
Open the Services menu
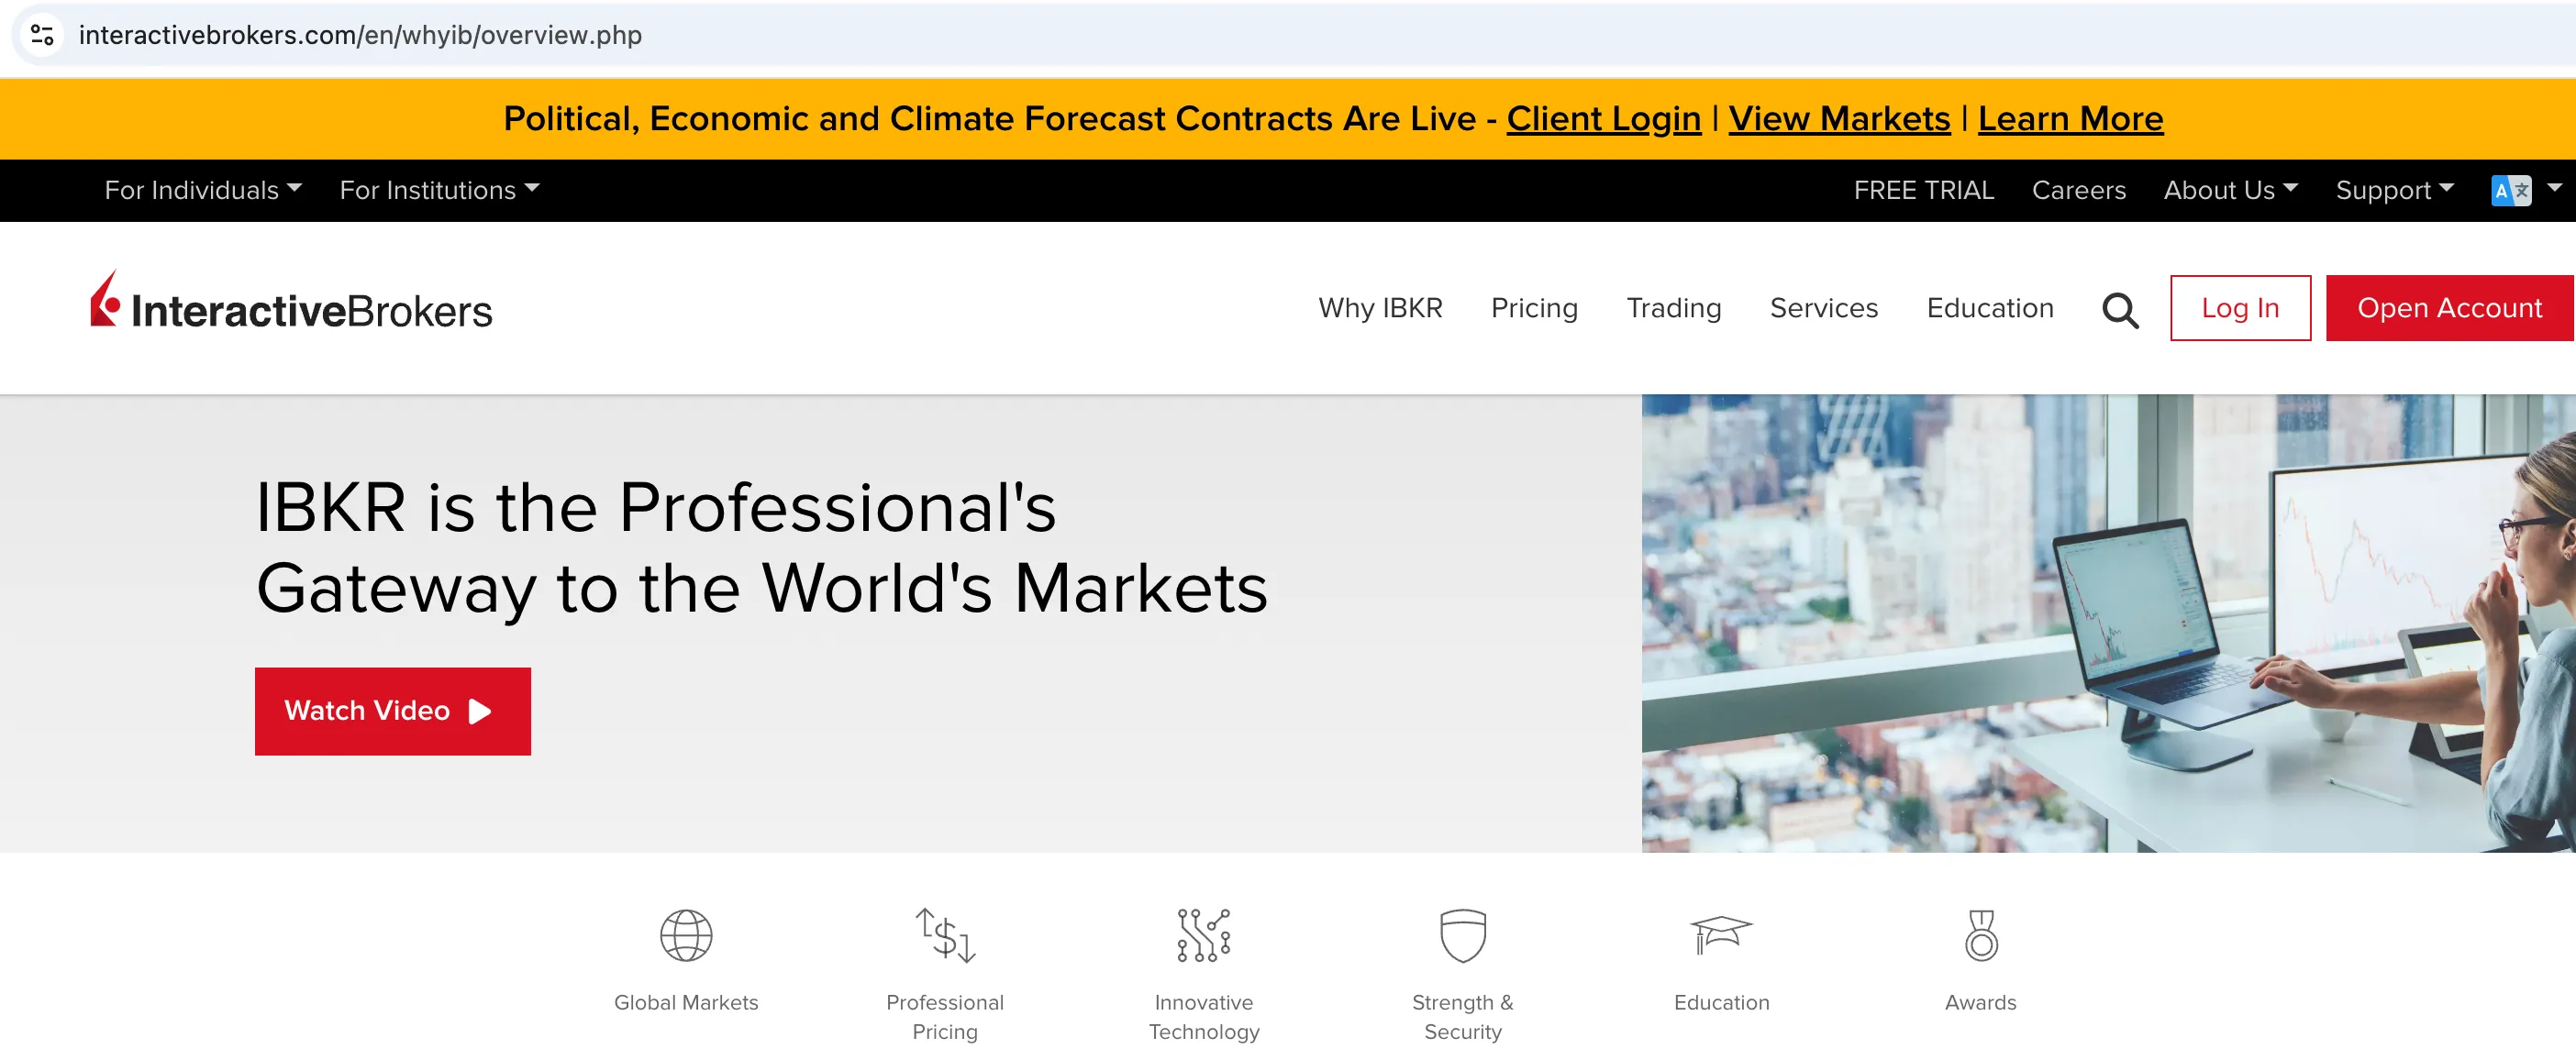[1823, 308]
